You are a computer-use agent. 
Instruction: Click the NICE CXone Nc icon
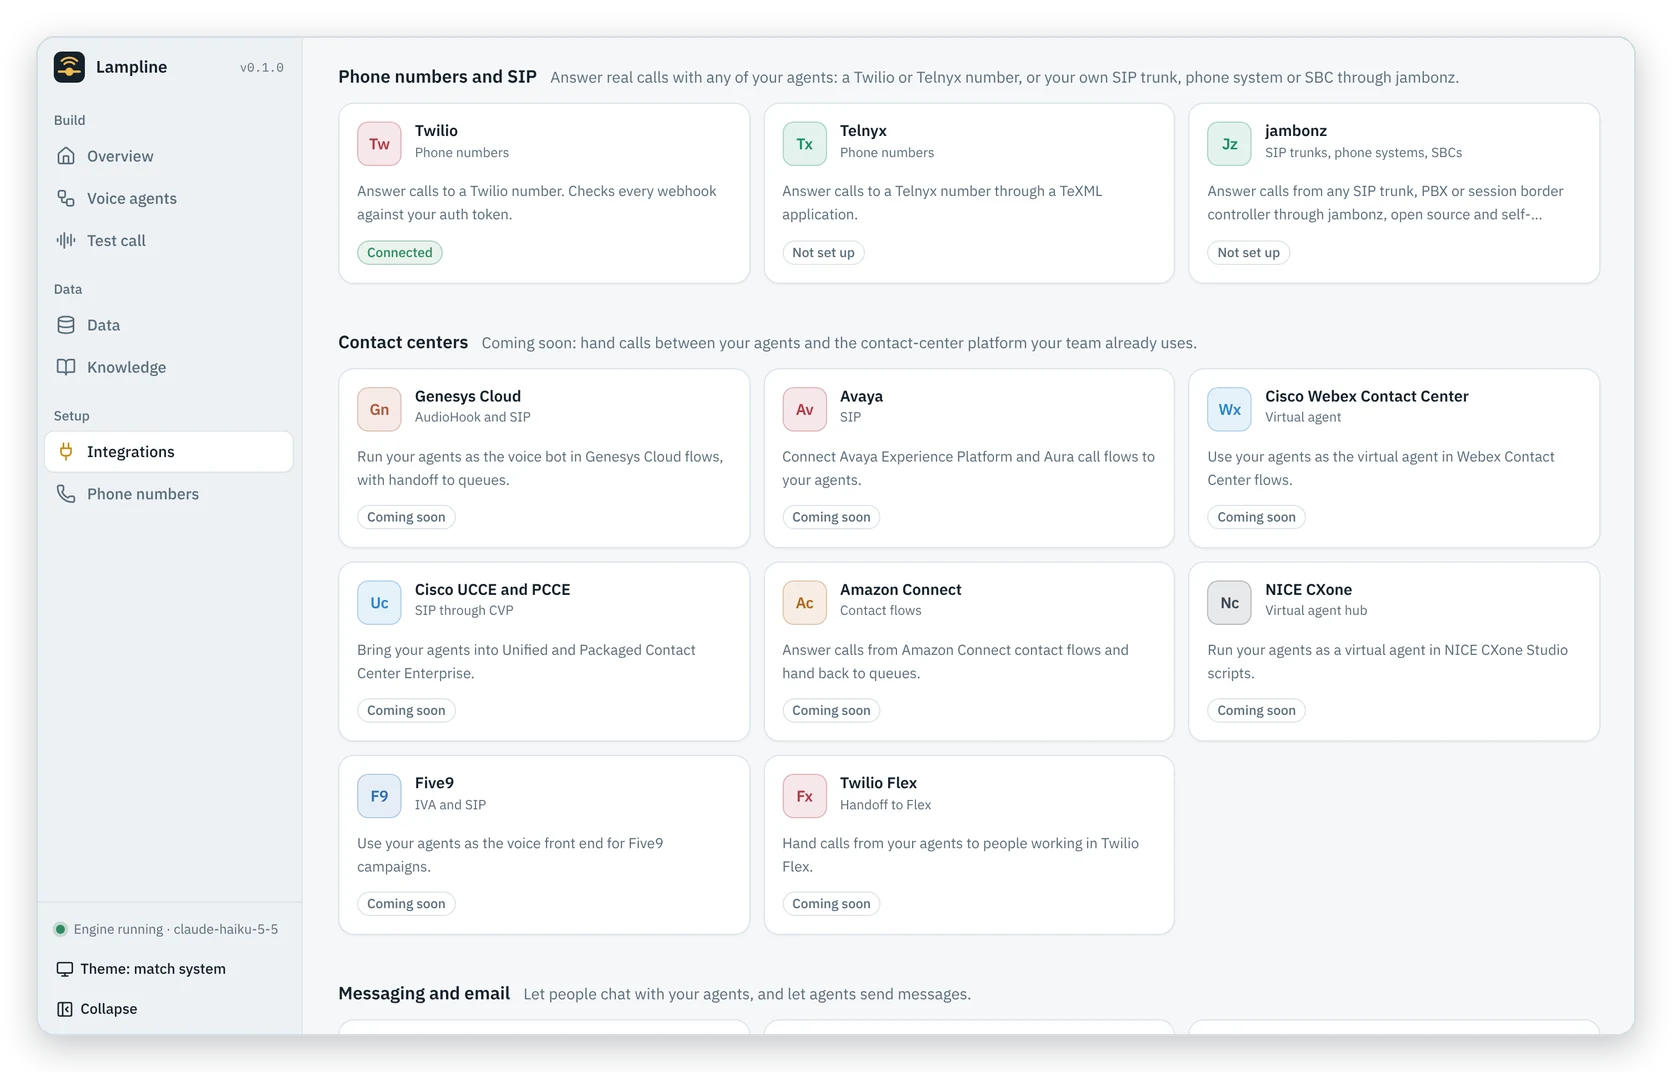click(x=1229, y=603)
